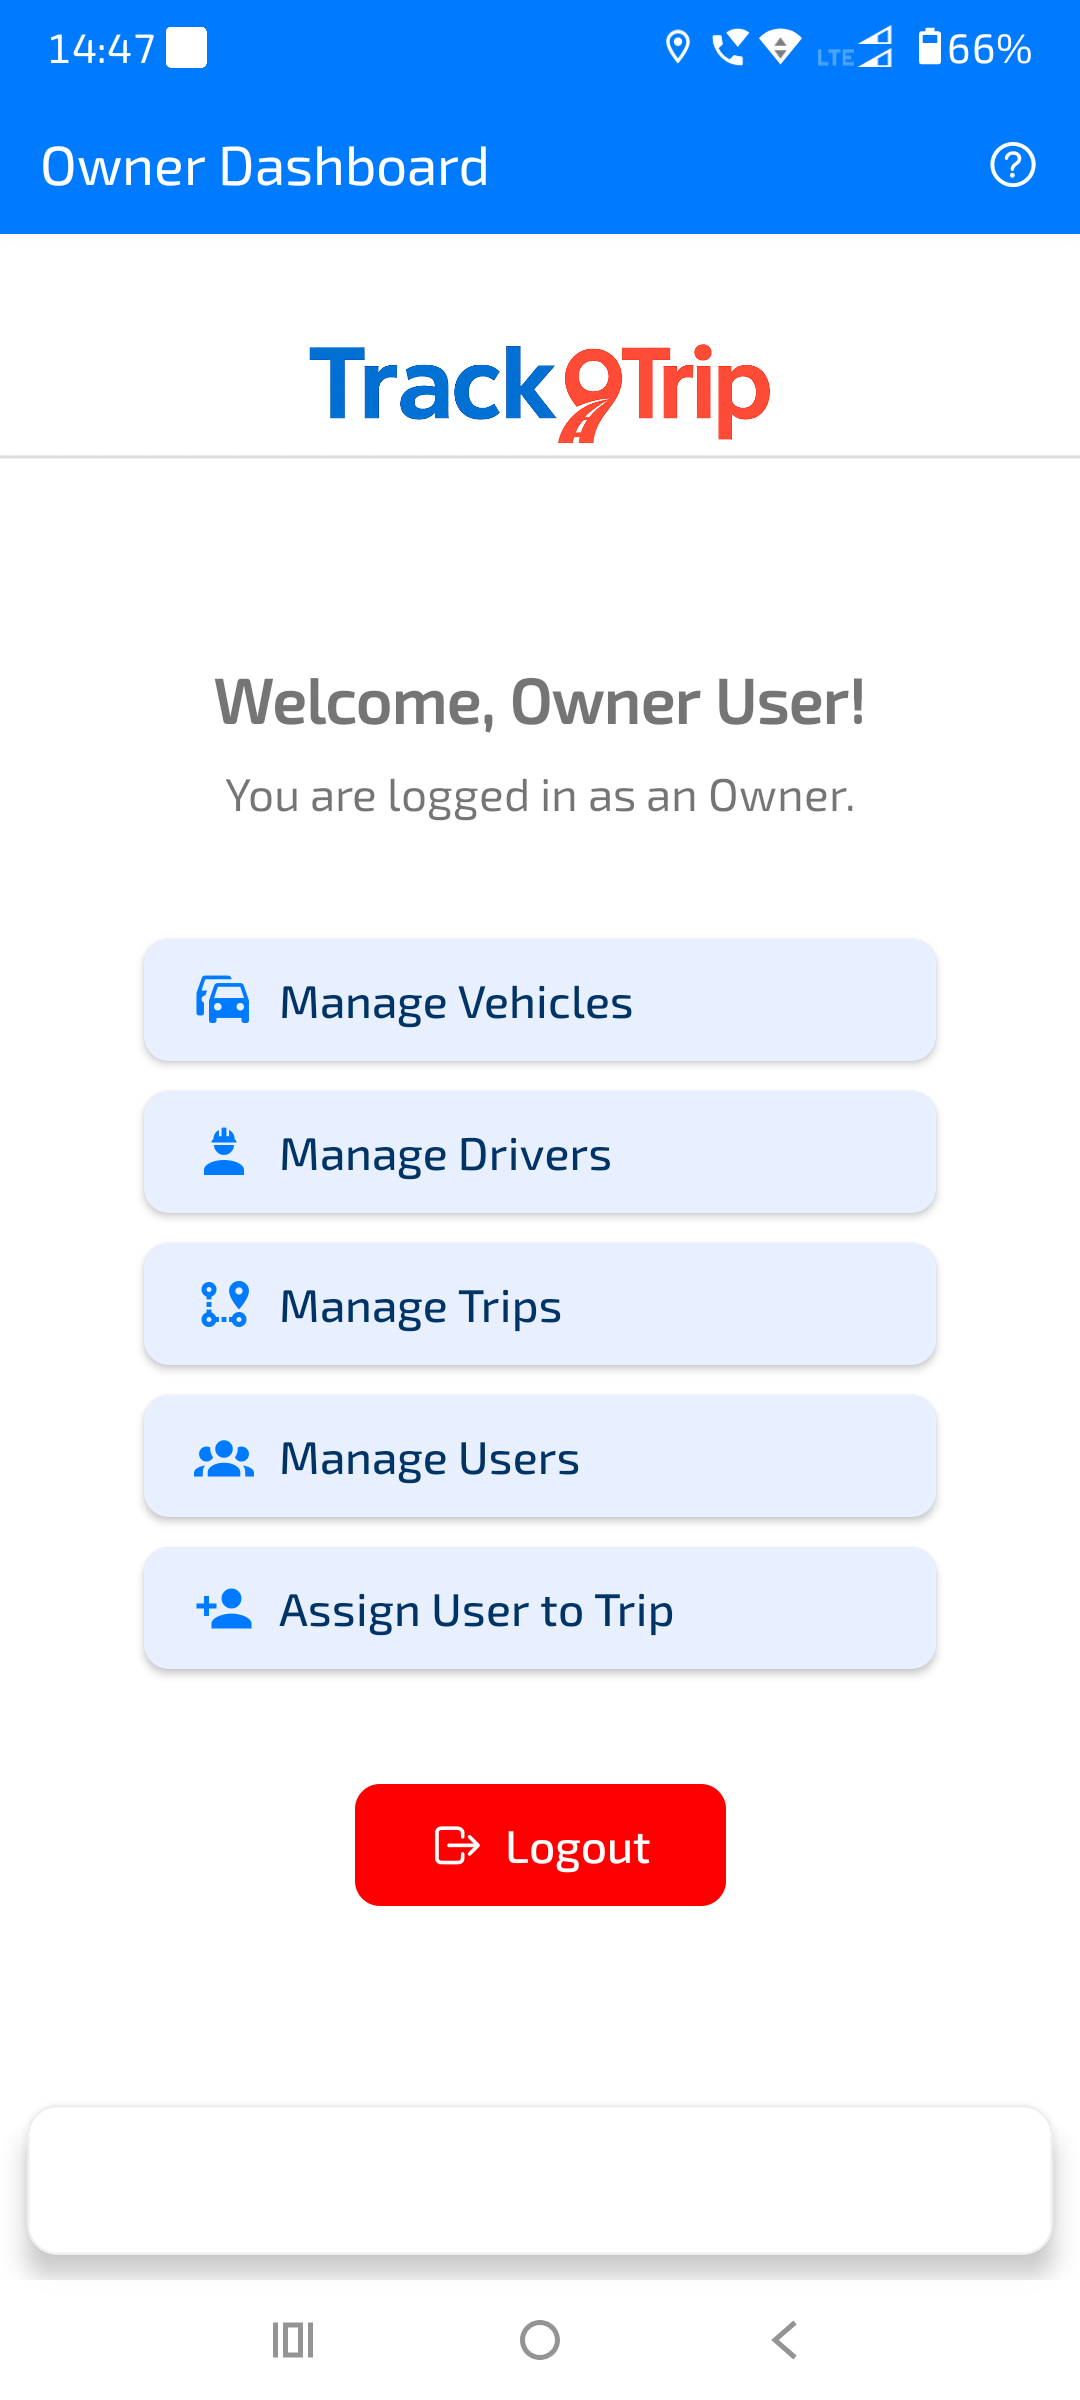1080x2400 pixels.
Task: Tap the Owner Dashboard title
Action: (265, 166)
